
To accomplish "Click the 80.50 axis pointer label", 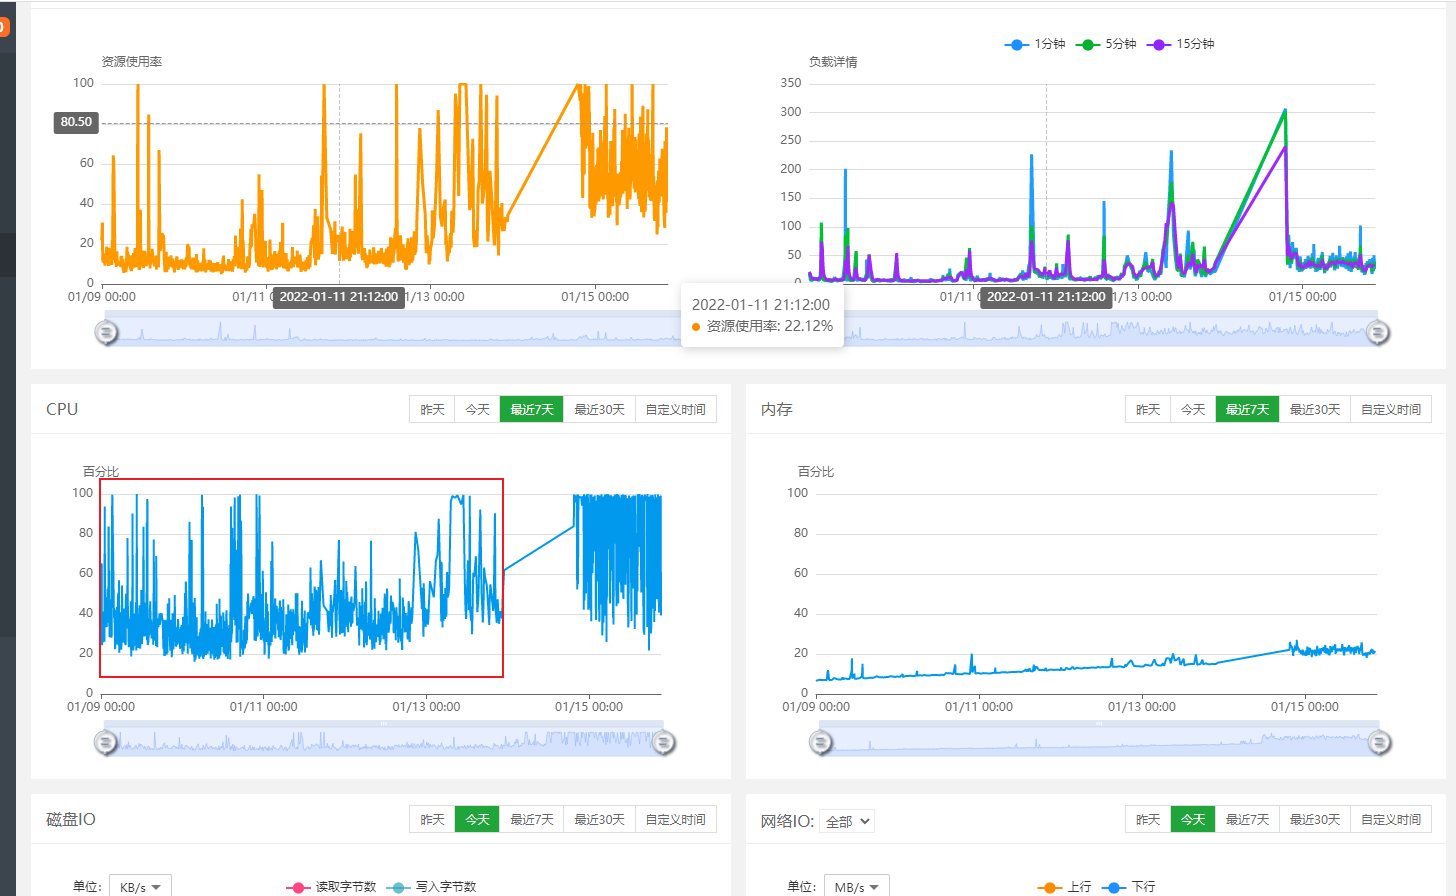I will click(x=76, y=122).
